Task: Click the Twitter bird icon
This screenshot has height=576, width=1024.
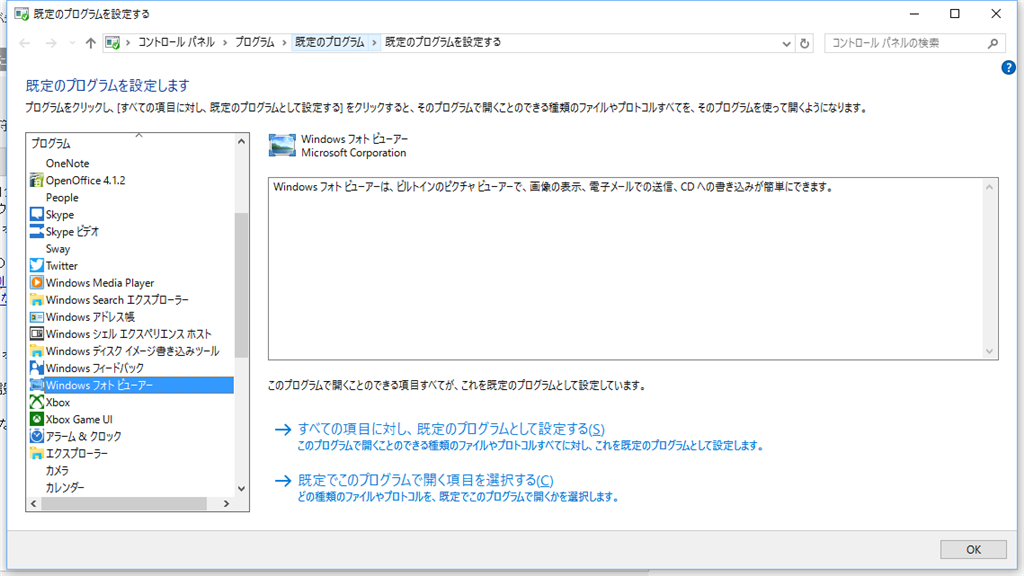Action: pyautogui.click(x=37, y=265)
